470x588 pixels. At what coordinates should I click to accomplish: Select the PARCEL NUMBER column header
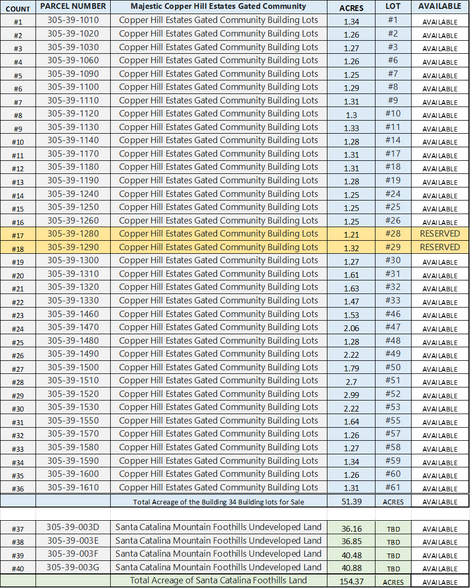pos(73,7)
